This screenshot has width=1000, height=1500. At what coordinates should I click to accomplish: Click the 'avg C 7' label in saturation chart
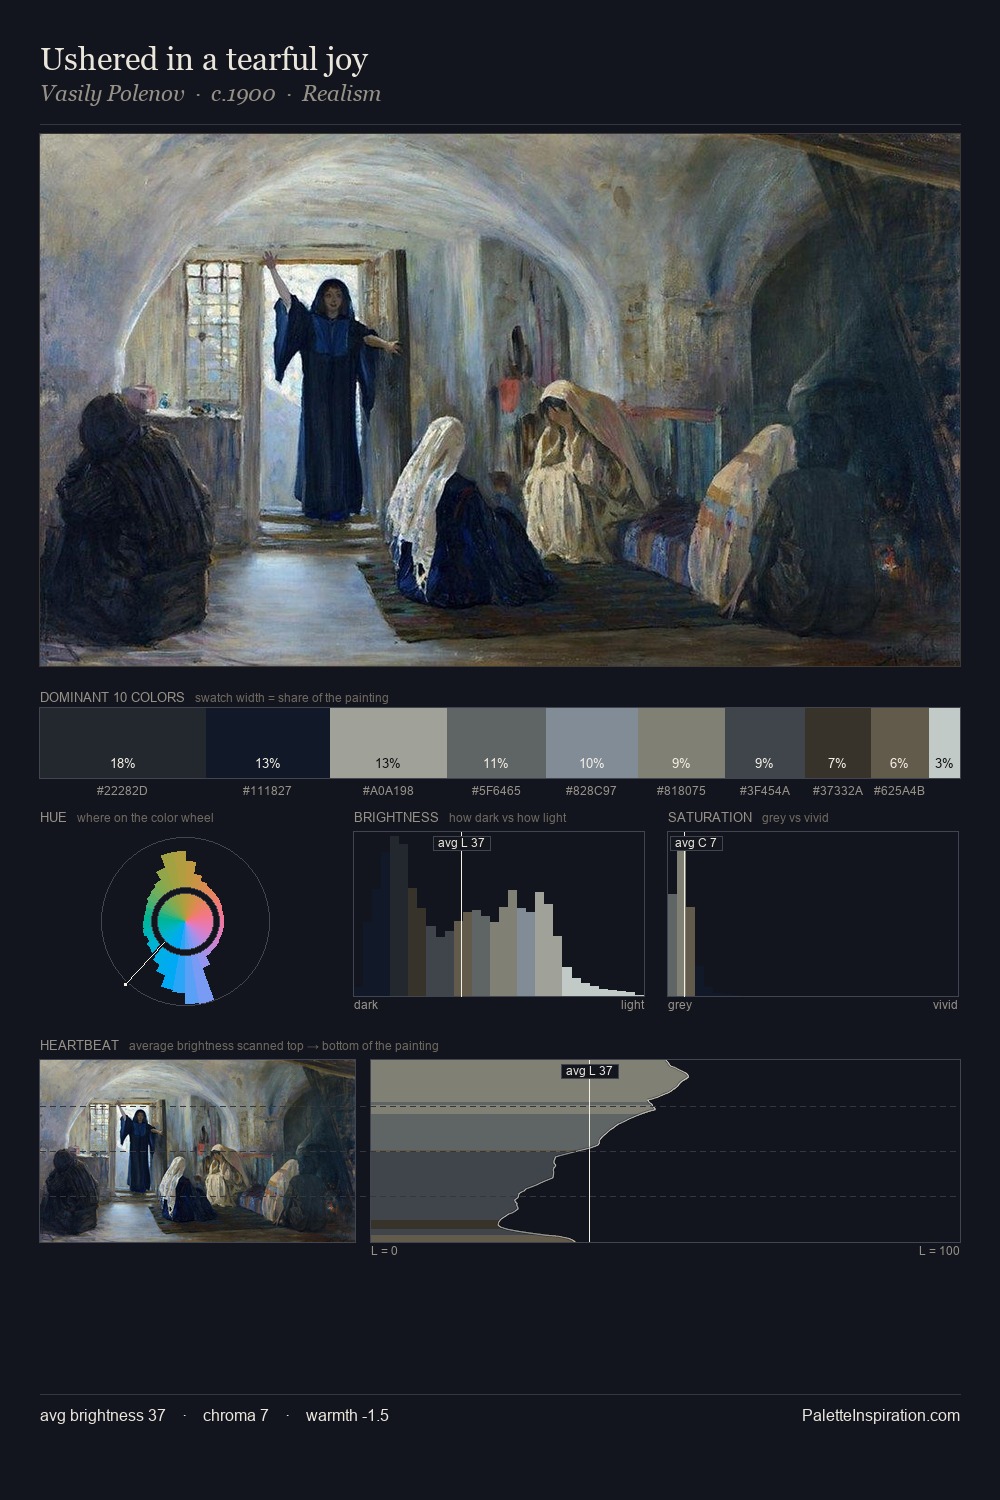tap(695, 843)
